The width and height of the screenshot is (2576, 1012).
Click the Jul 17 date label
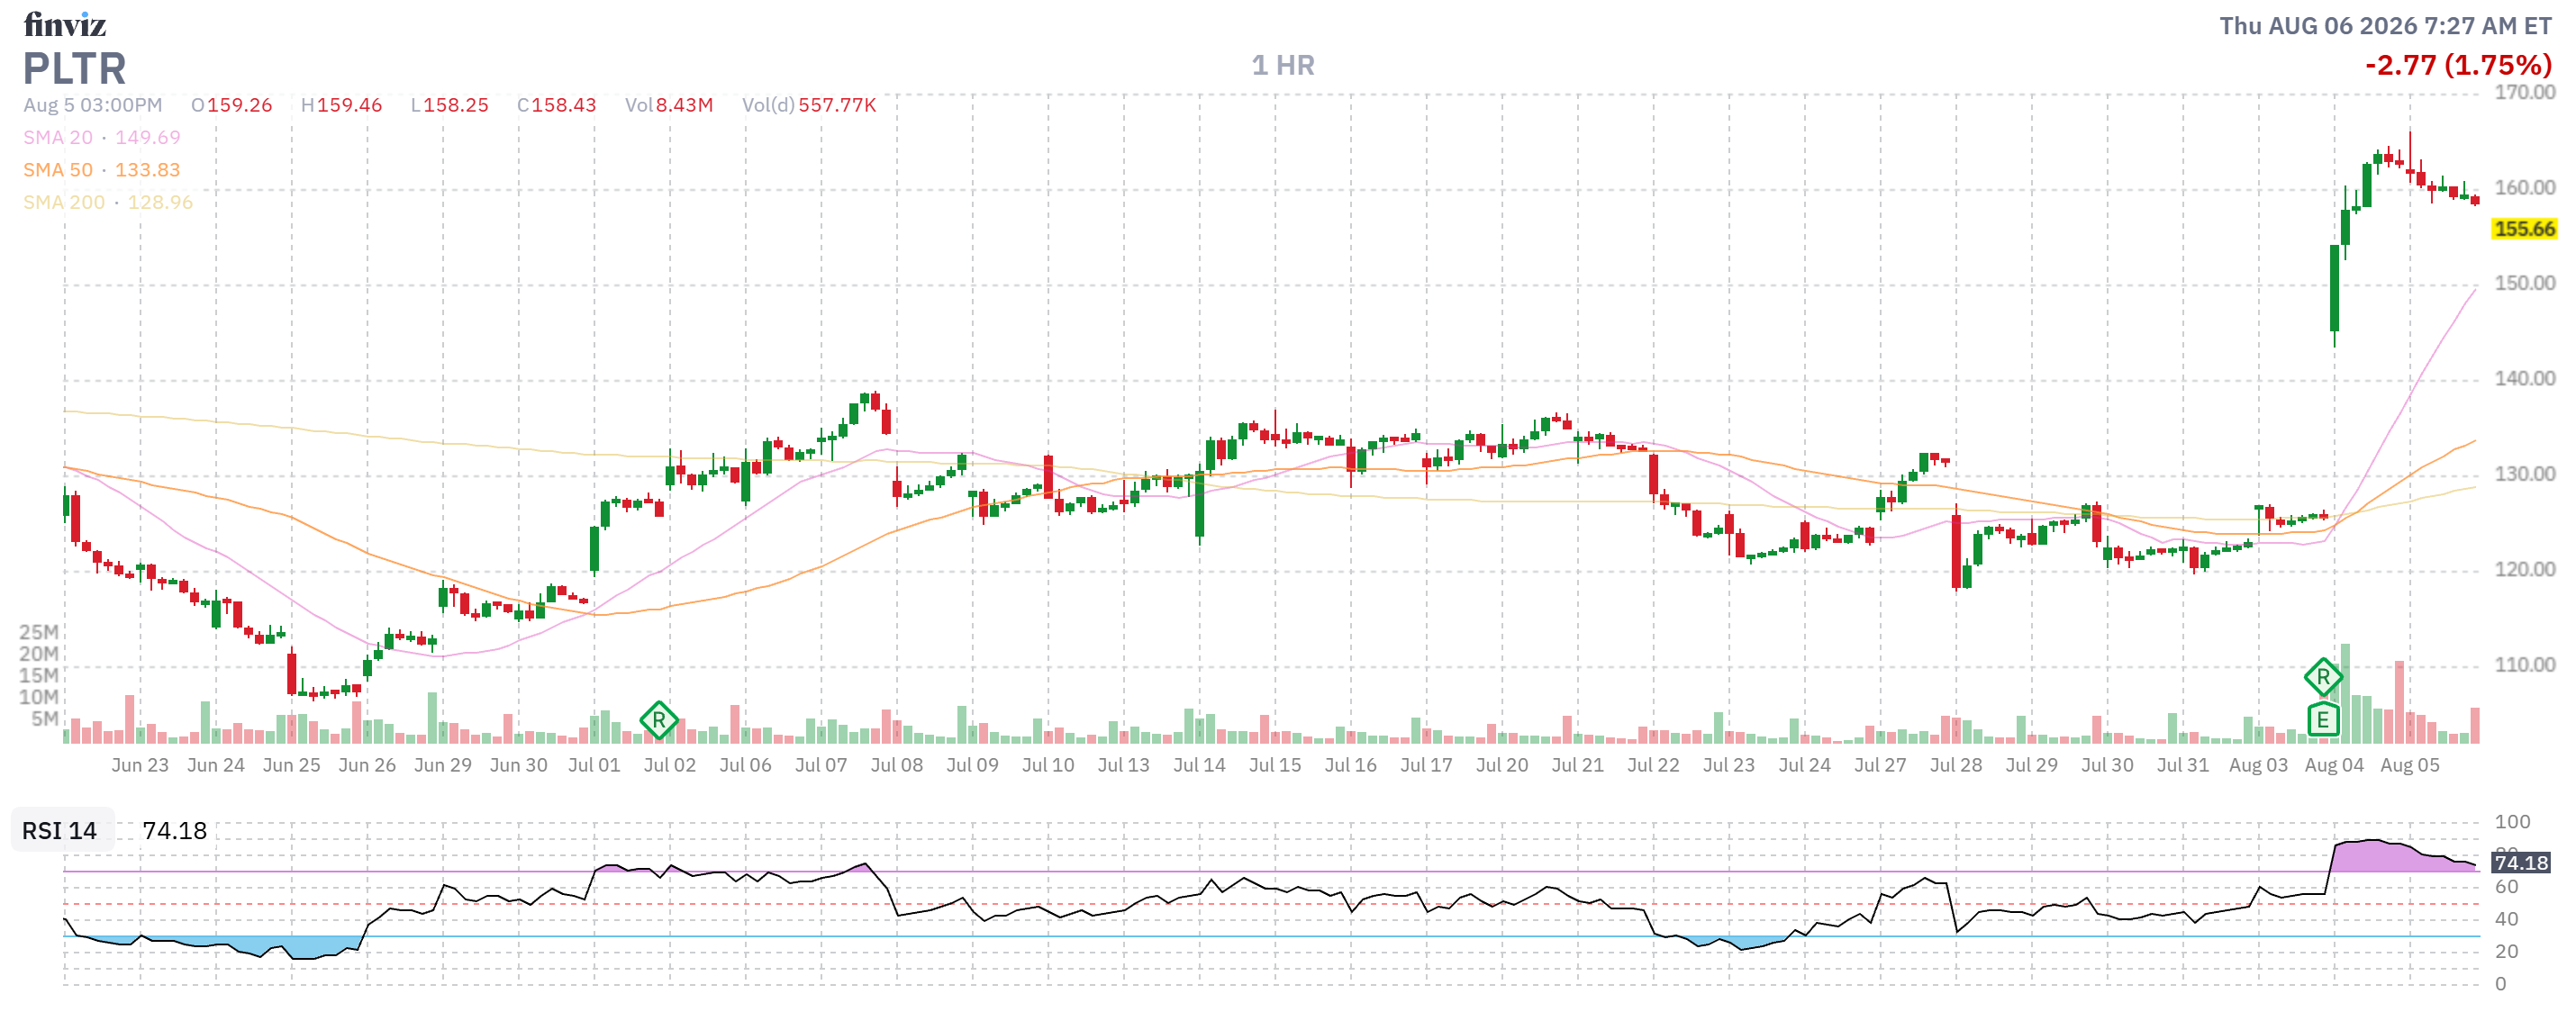pyautogui.click(x=1427, y=765)
